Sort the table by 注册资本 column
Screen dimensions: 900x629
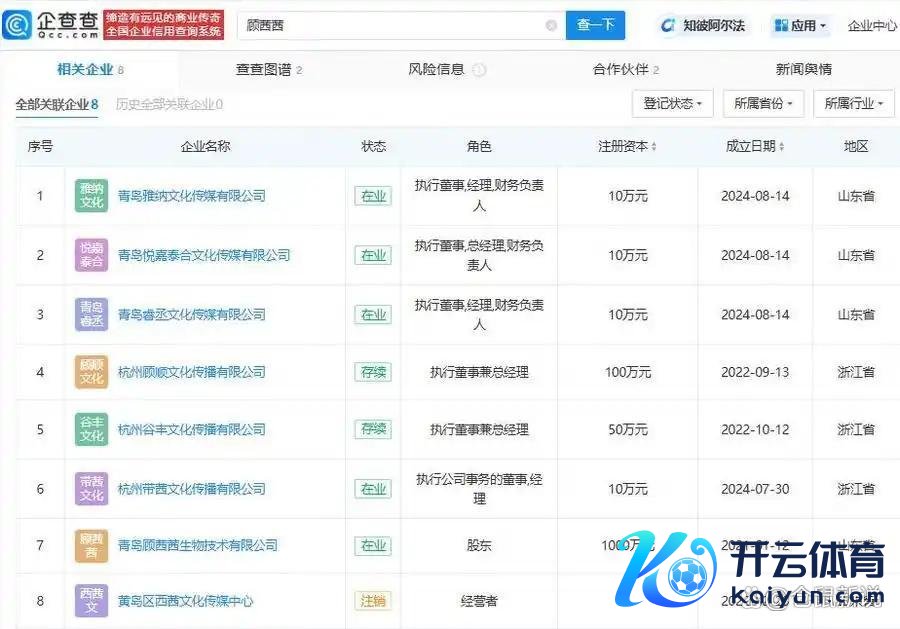click(627, 146)
